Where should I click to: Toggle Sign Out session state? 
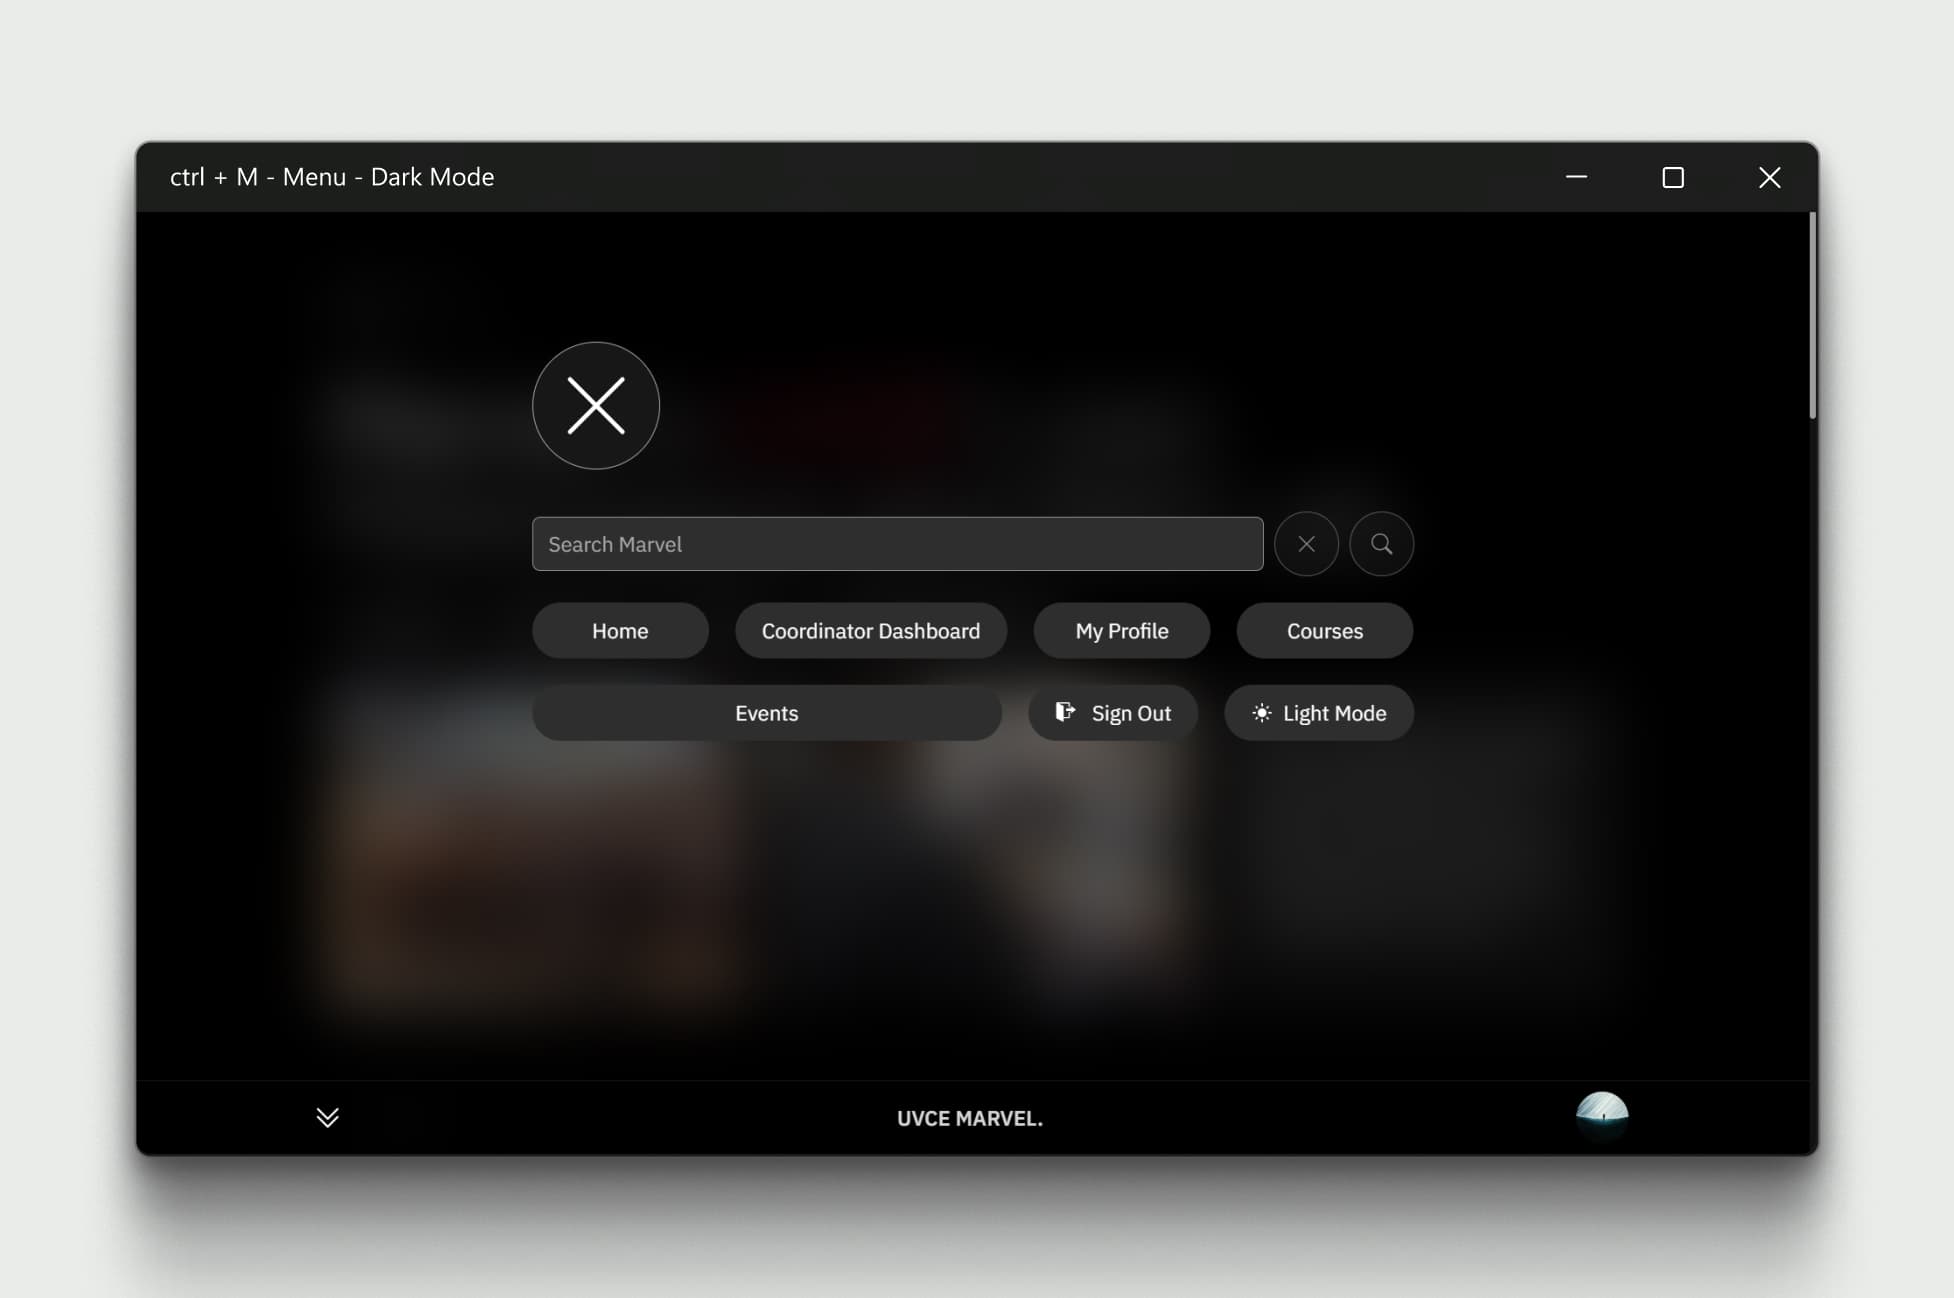(1112, 713)
